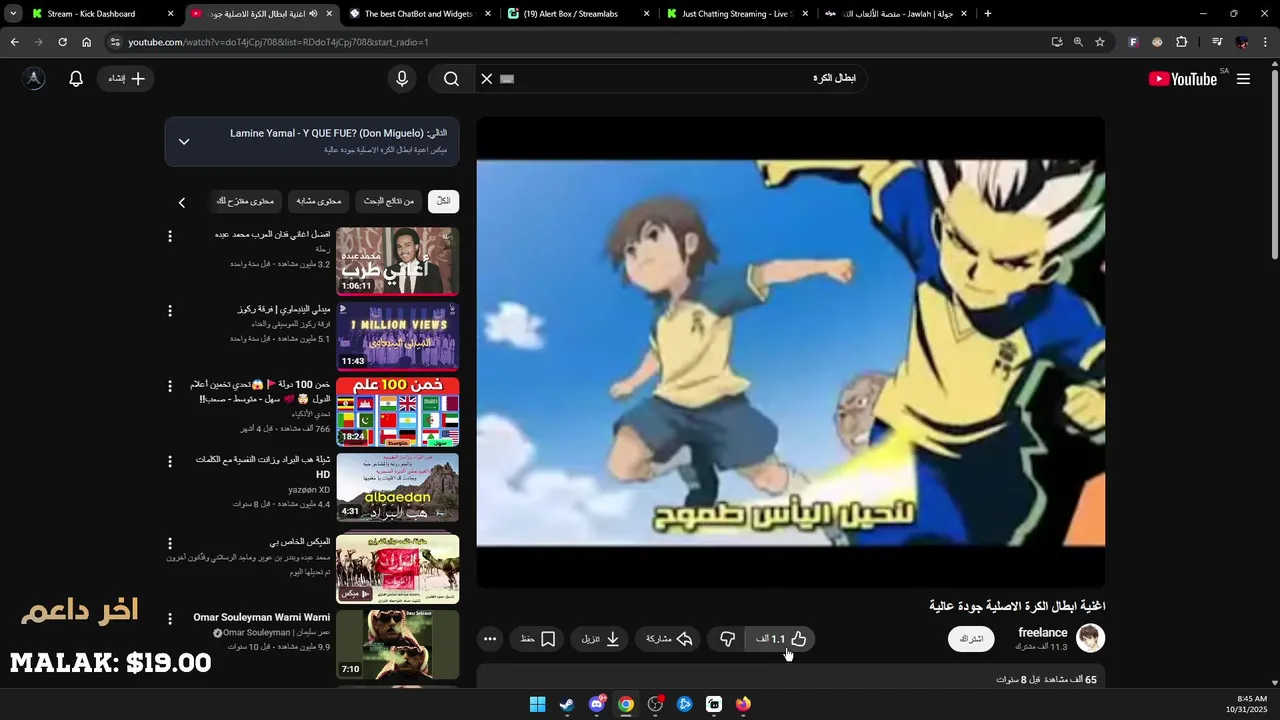Open the albaedan 4:31 video thumbnail
Screen dimensions: 1280x720
[x=397, y=487]
